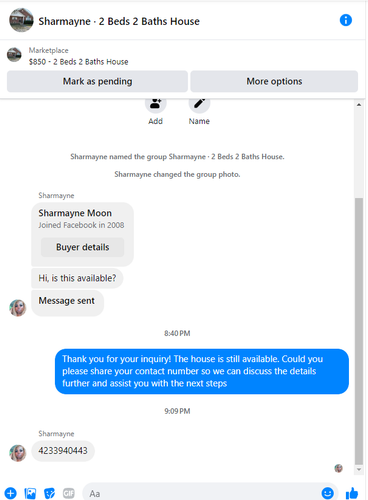Click the pencil Name icon to rename group

pyautogui.click(x=199, y=104)
